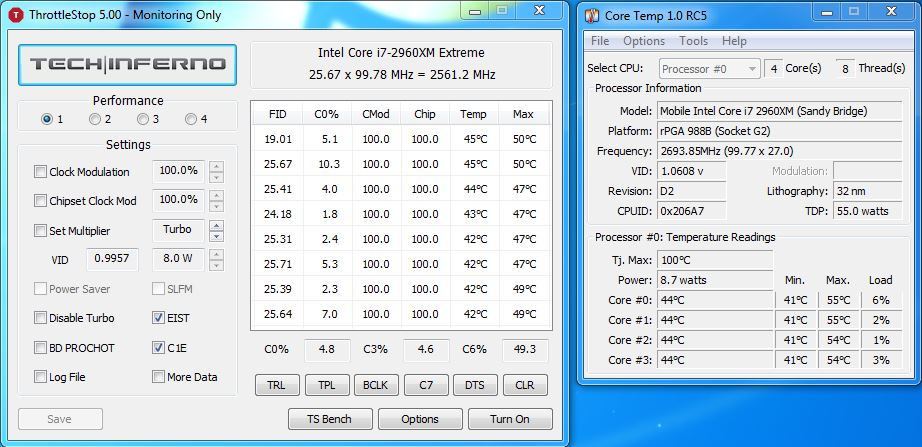
Task: Enable the Clock Modulation checkbox
Action: pyautogui.click(x=40, y=172)
